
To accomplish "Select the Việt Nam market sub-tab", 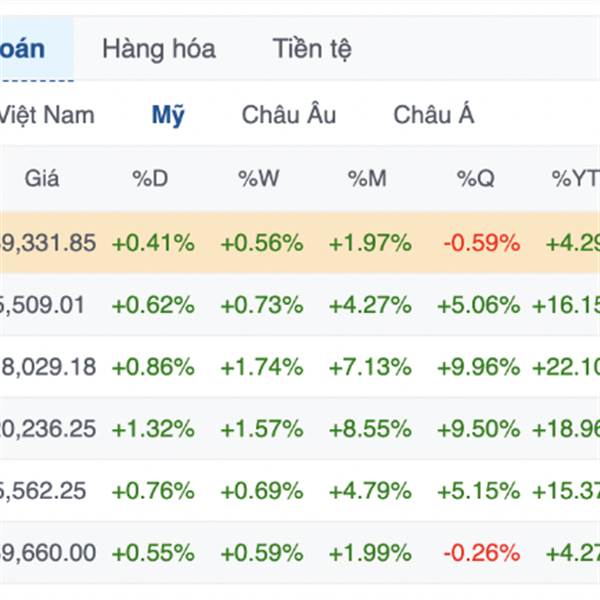I will tap(46, 114).
